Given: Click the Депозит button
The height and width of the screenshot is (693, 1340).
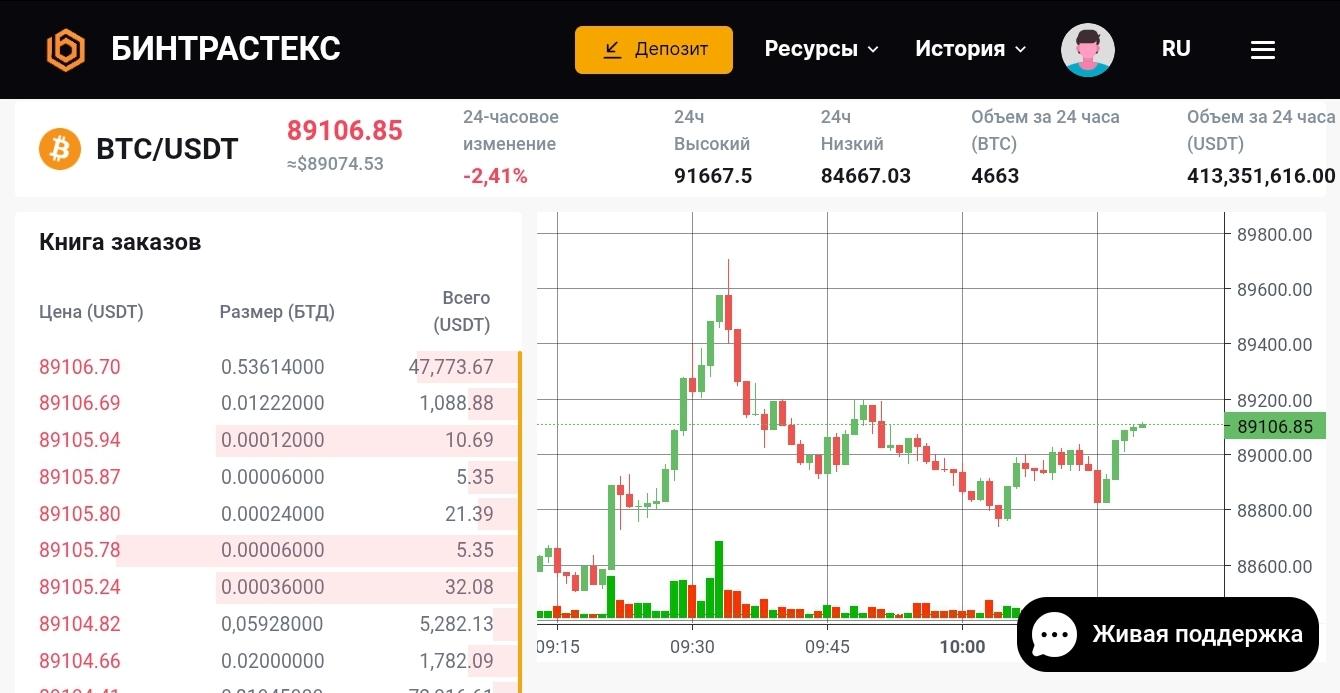Looking at the screenshot, I should [x=654, y=49].
